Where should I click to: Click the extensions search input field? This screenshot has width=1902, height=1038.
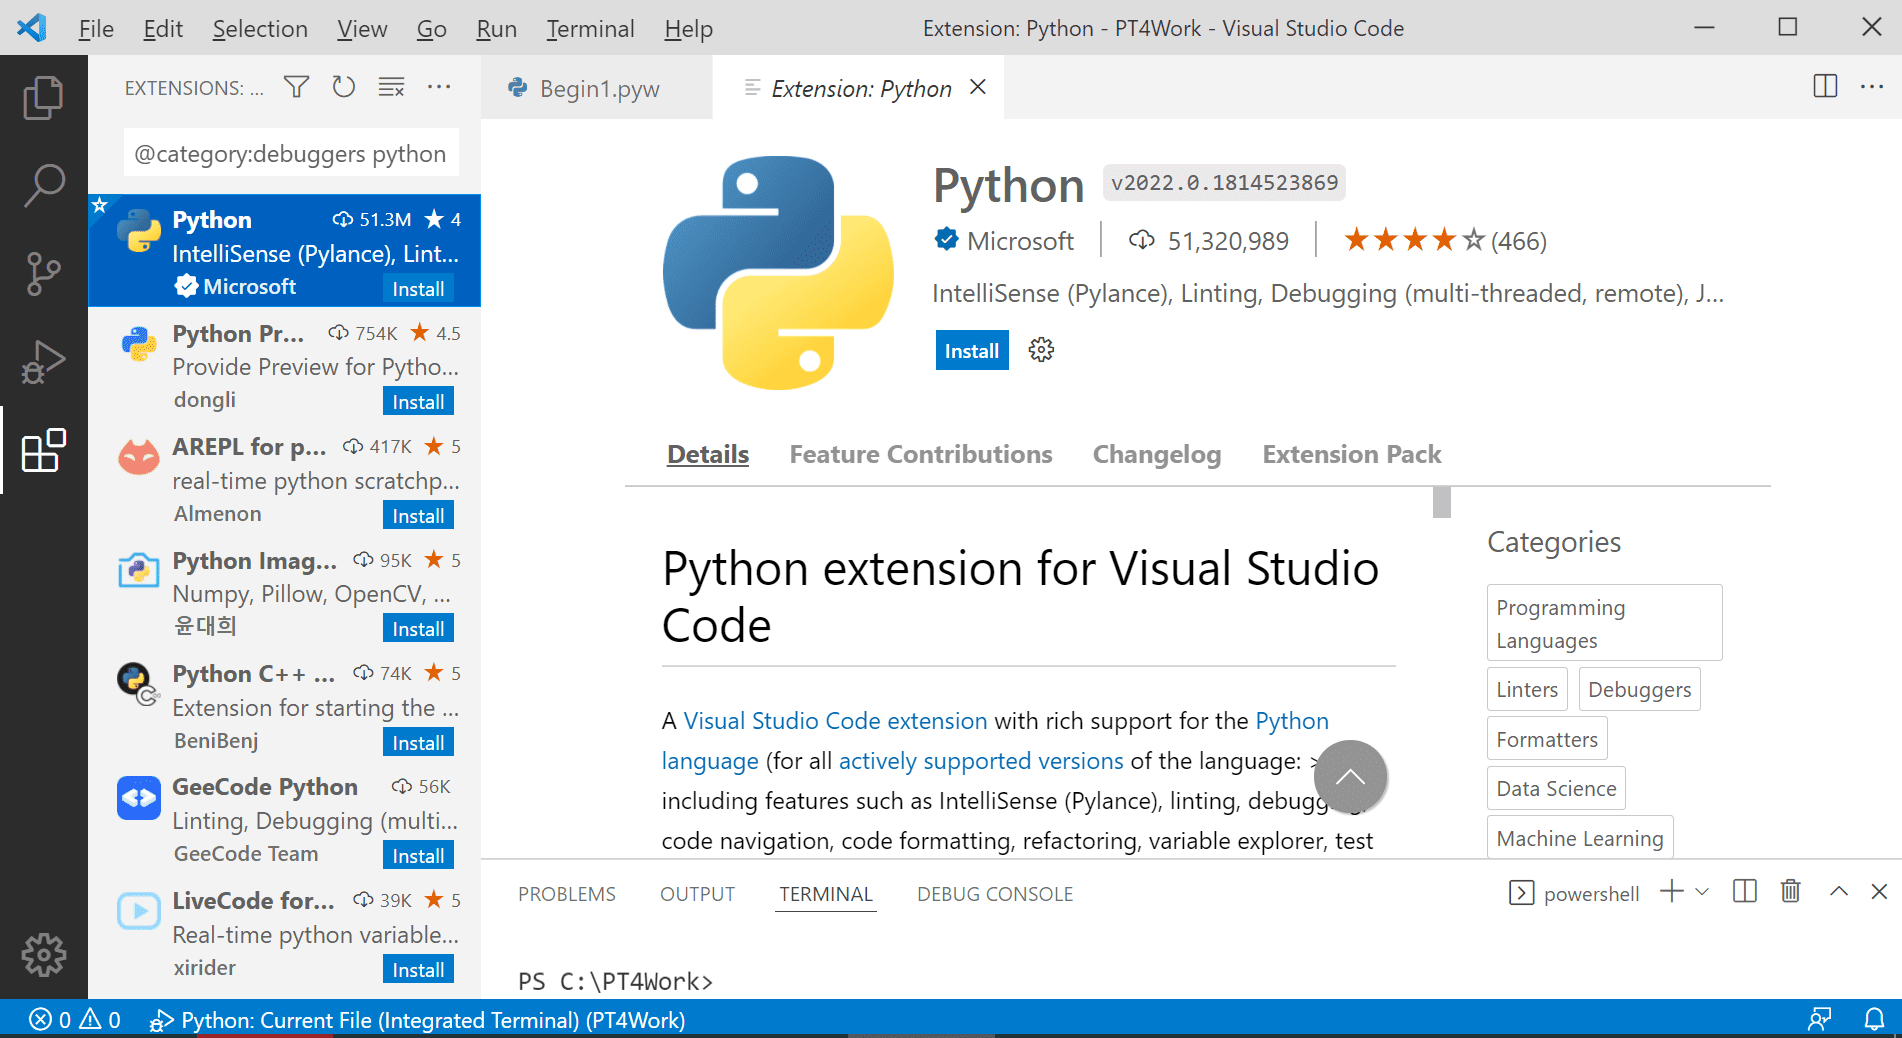291,154
